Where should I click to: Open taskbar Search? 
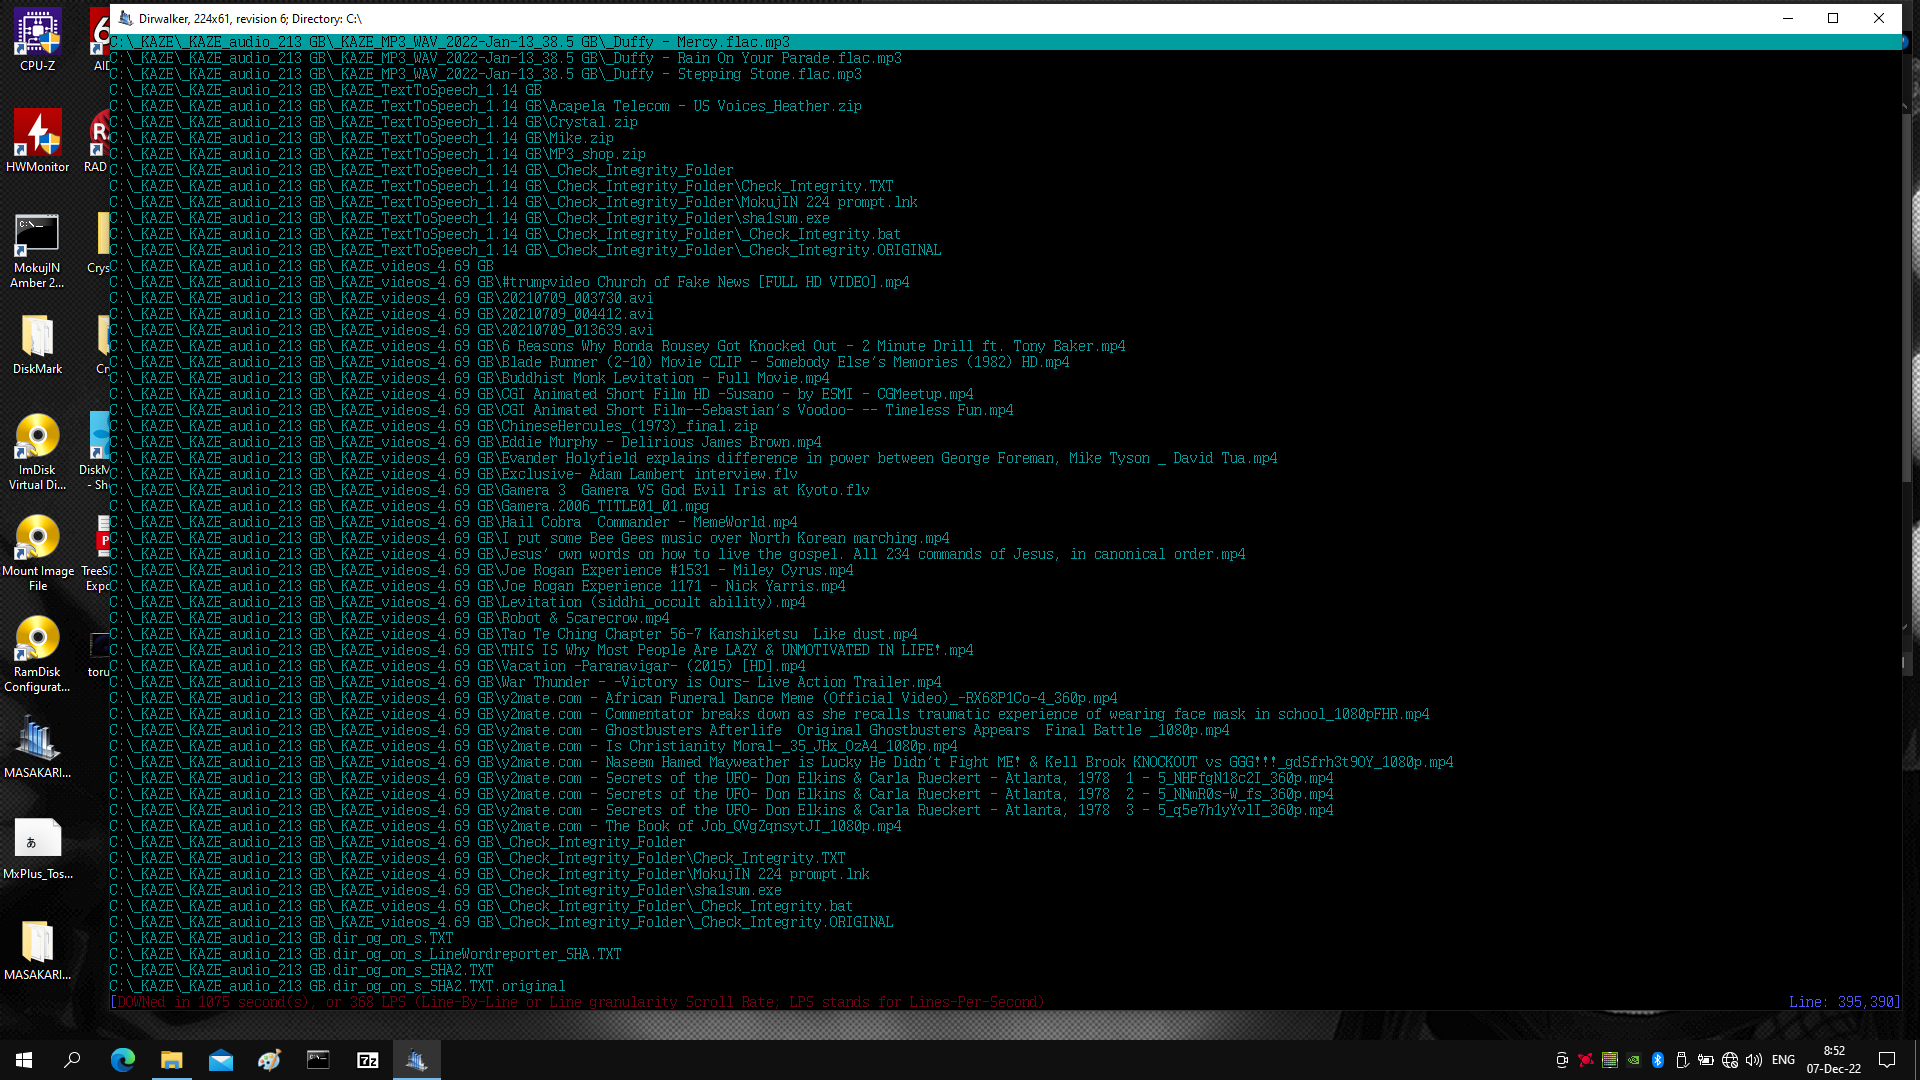tap(72, 1060)
